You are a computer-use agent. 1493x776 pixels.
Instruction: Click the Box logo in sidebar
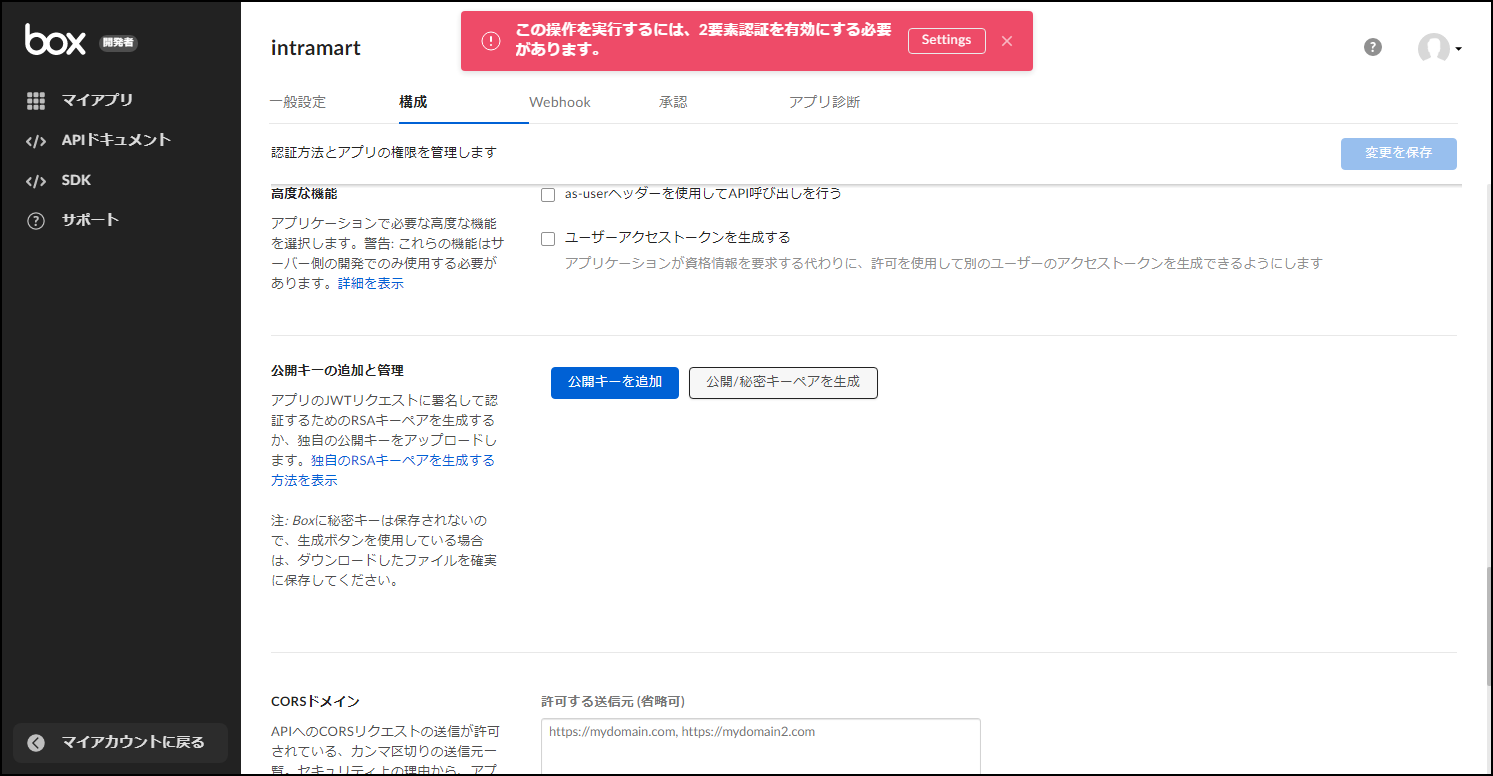55,40
